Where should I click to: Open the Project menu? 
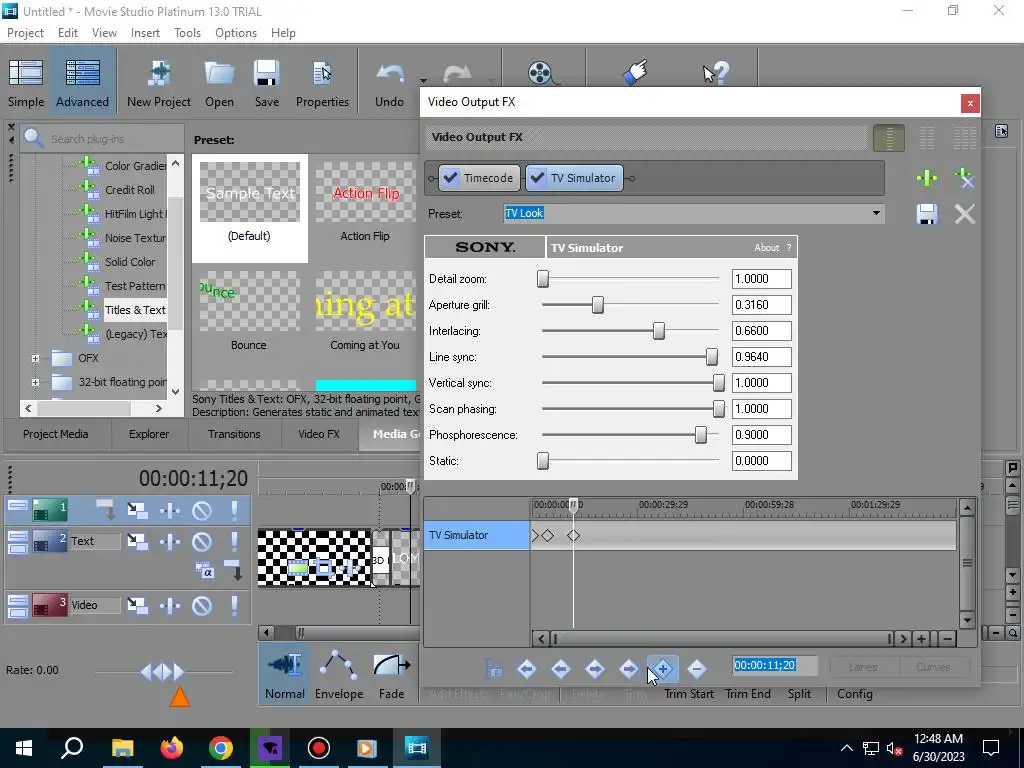[25, 33]
